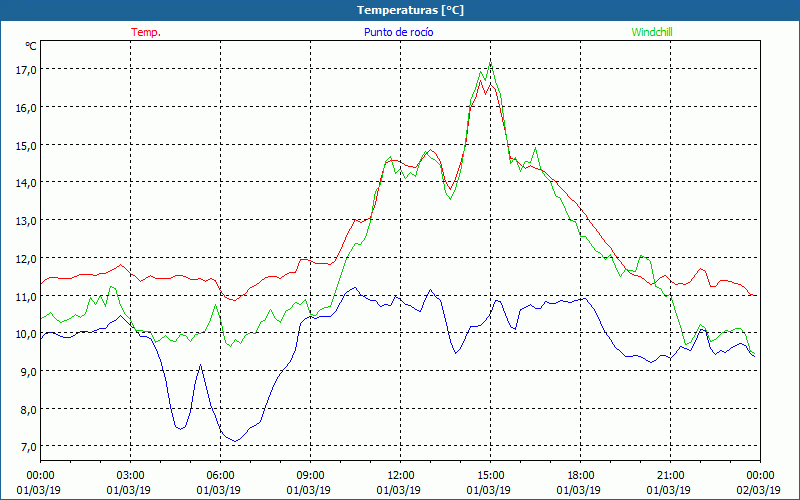
Task: Click the 15:00 time axis label
Action: click(490, 476)
